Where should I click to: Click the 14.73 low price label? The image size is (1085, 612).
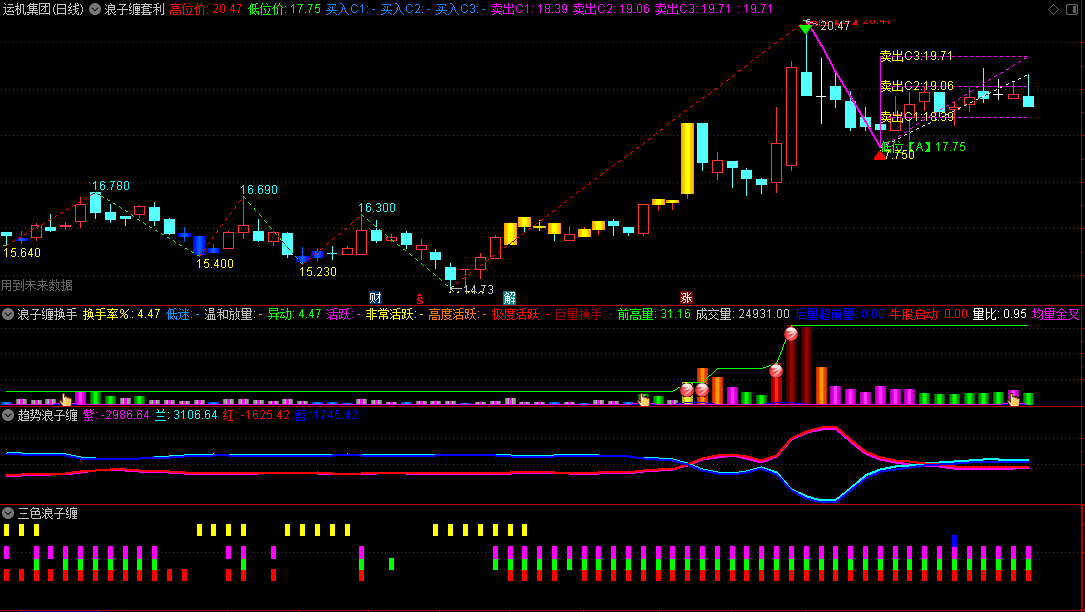point(478,289)
